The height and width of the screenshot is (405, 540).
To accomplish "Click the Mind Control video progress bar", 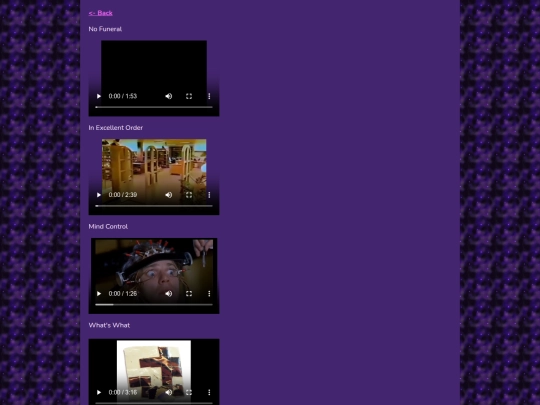I will (154, 305).
